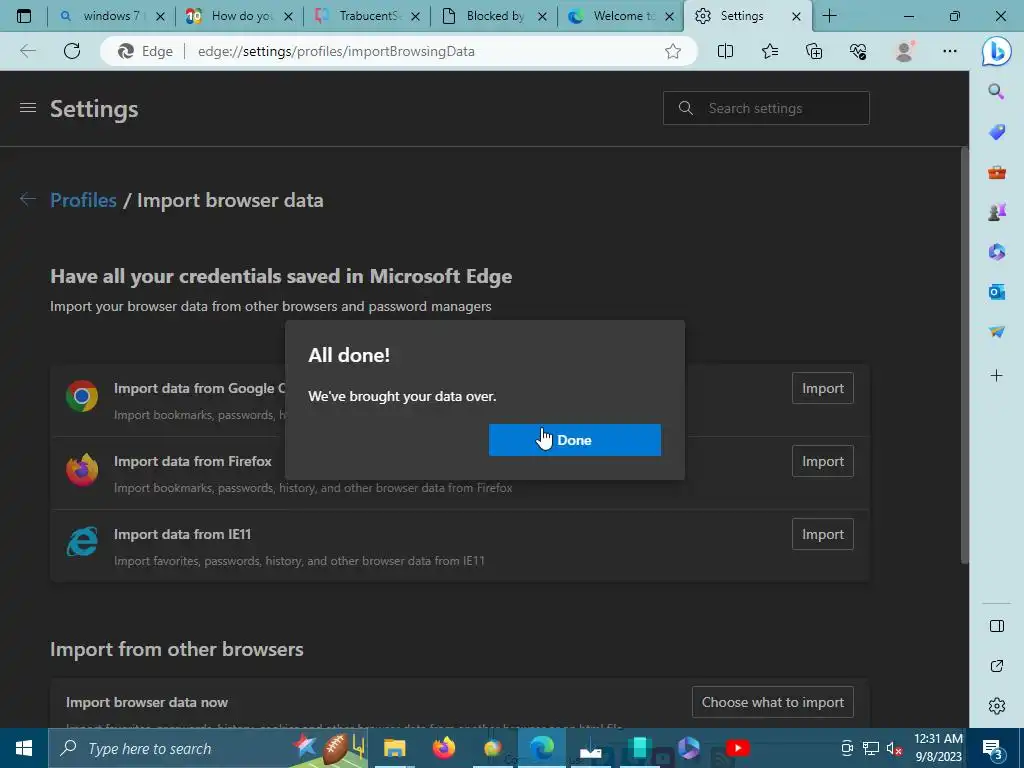Import data from Google Chrome

(822, 389)
